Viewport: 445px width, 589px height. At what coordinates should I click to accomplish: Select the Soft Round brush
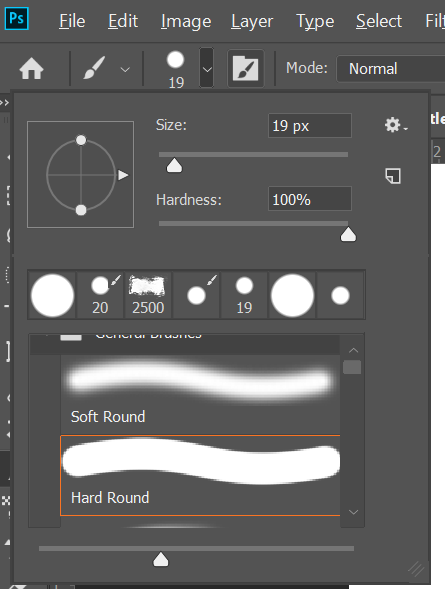point(200,394)
